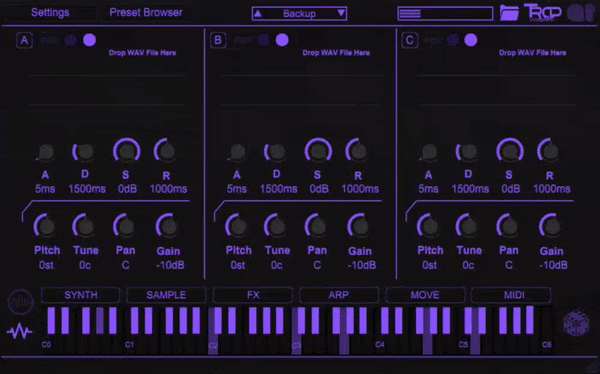
Task: Click the Sustain knob in sampler B
Action: click(x=318, y=151)
